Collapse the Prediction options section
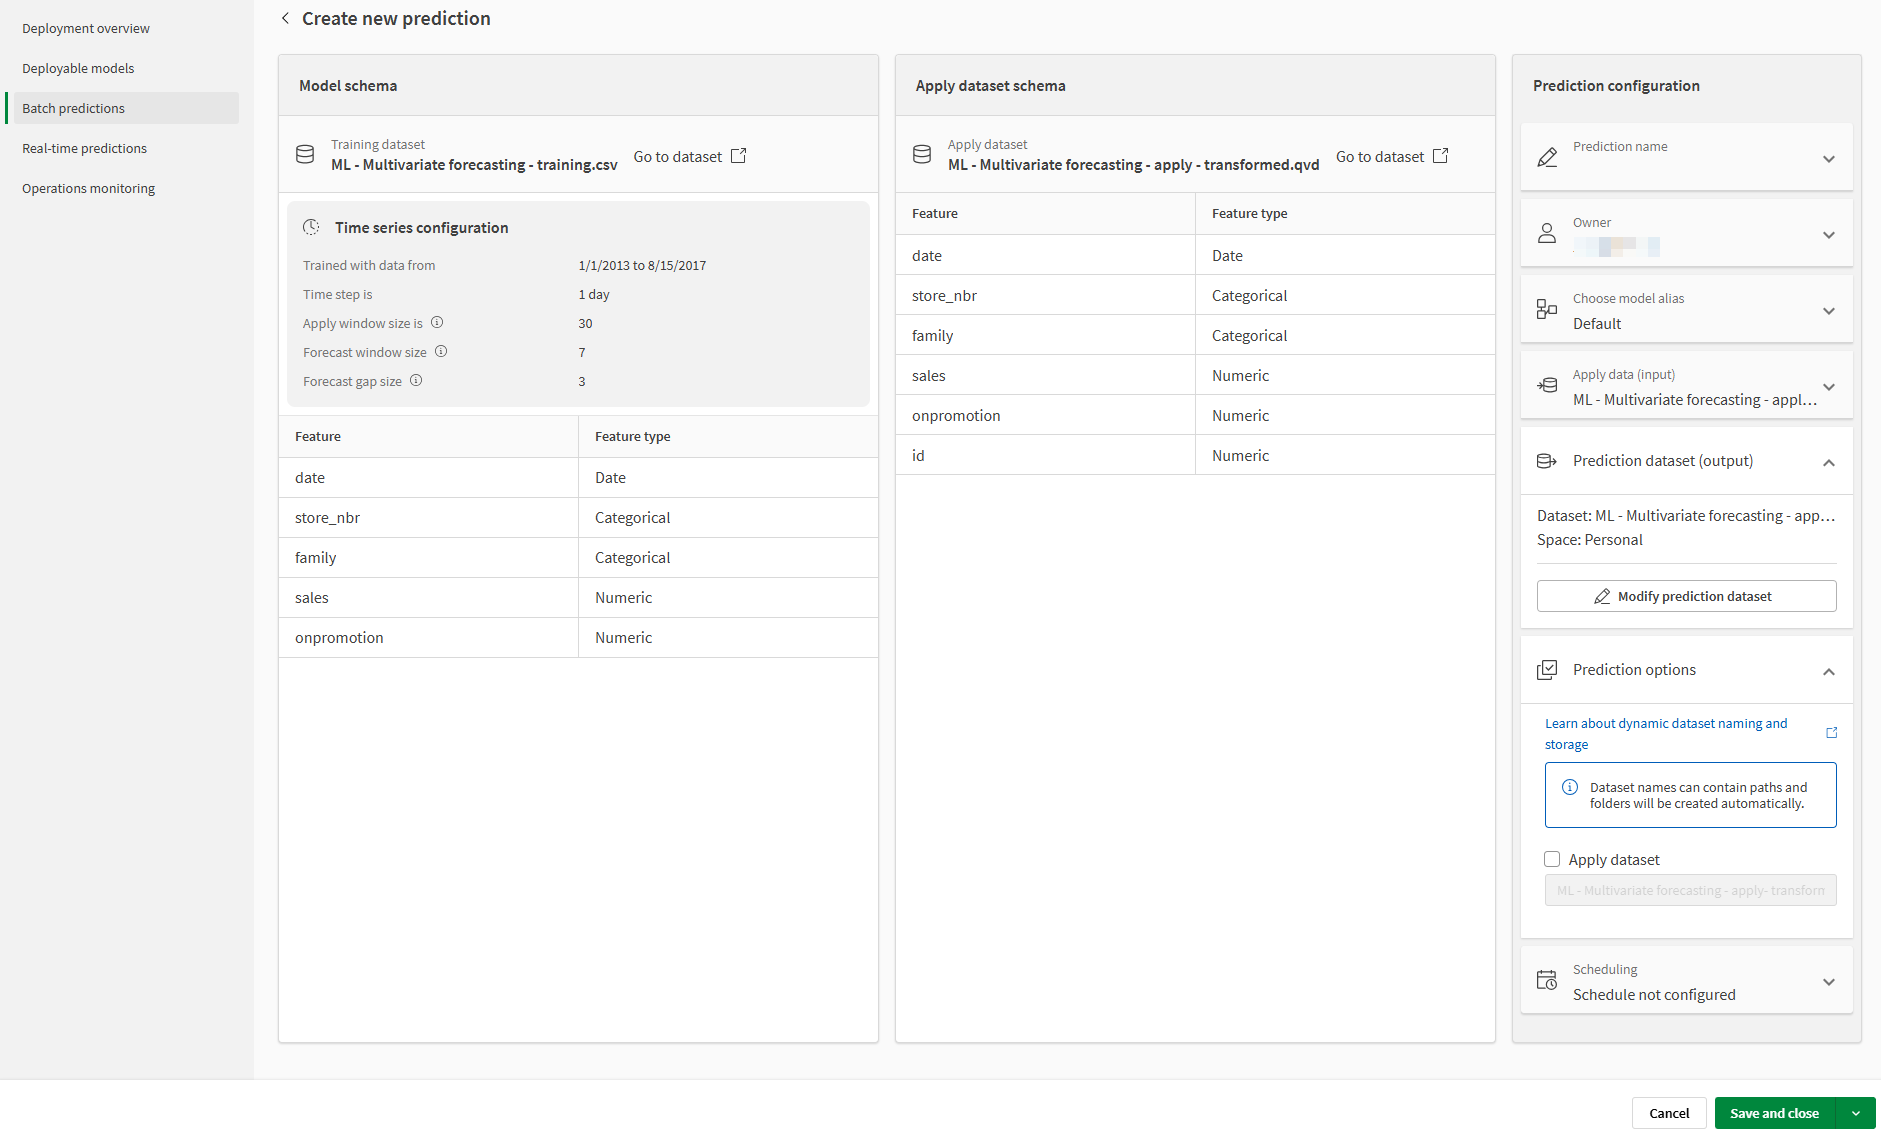This screenshot has height=1135, width=1881. pos(1829,671)
